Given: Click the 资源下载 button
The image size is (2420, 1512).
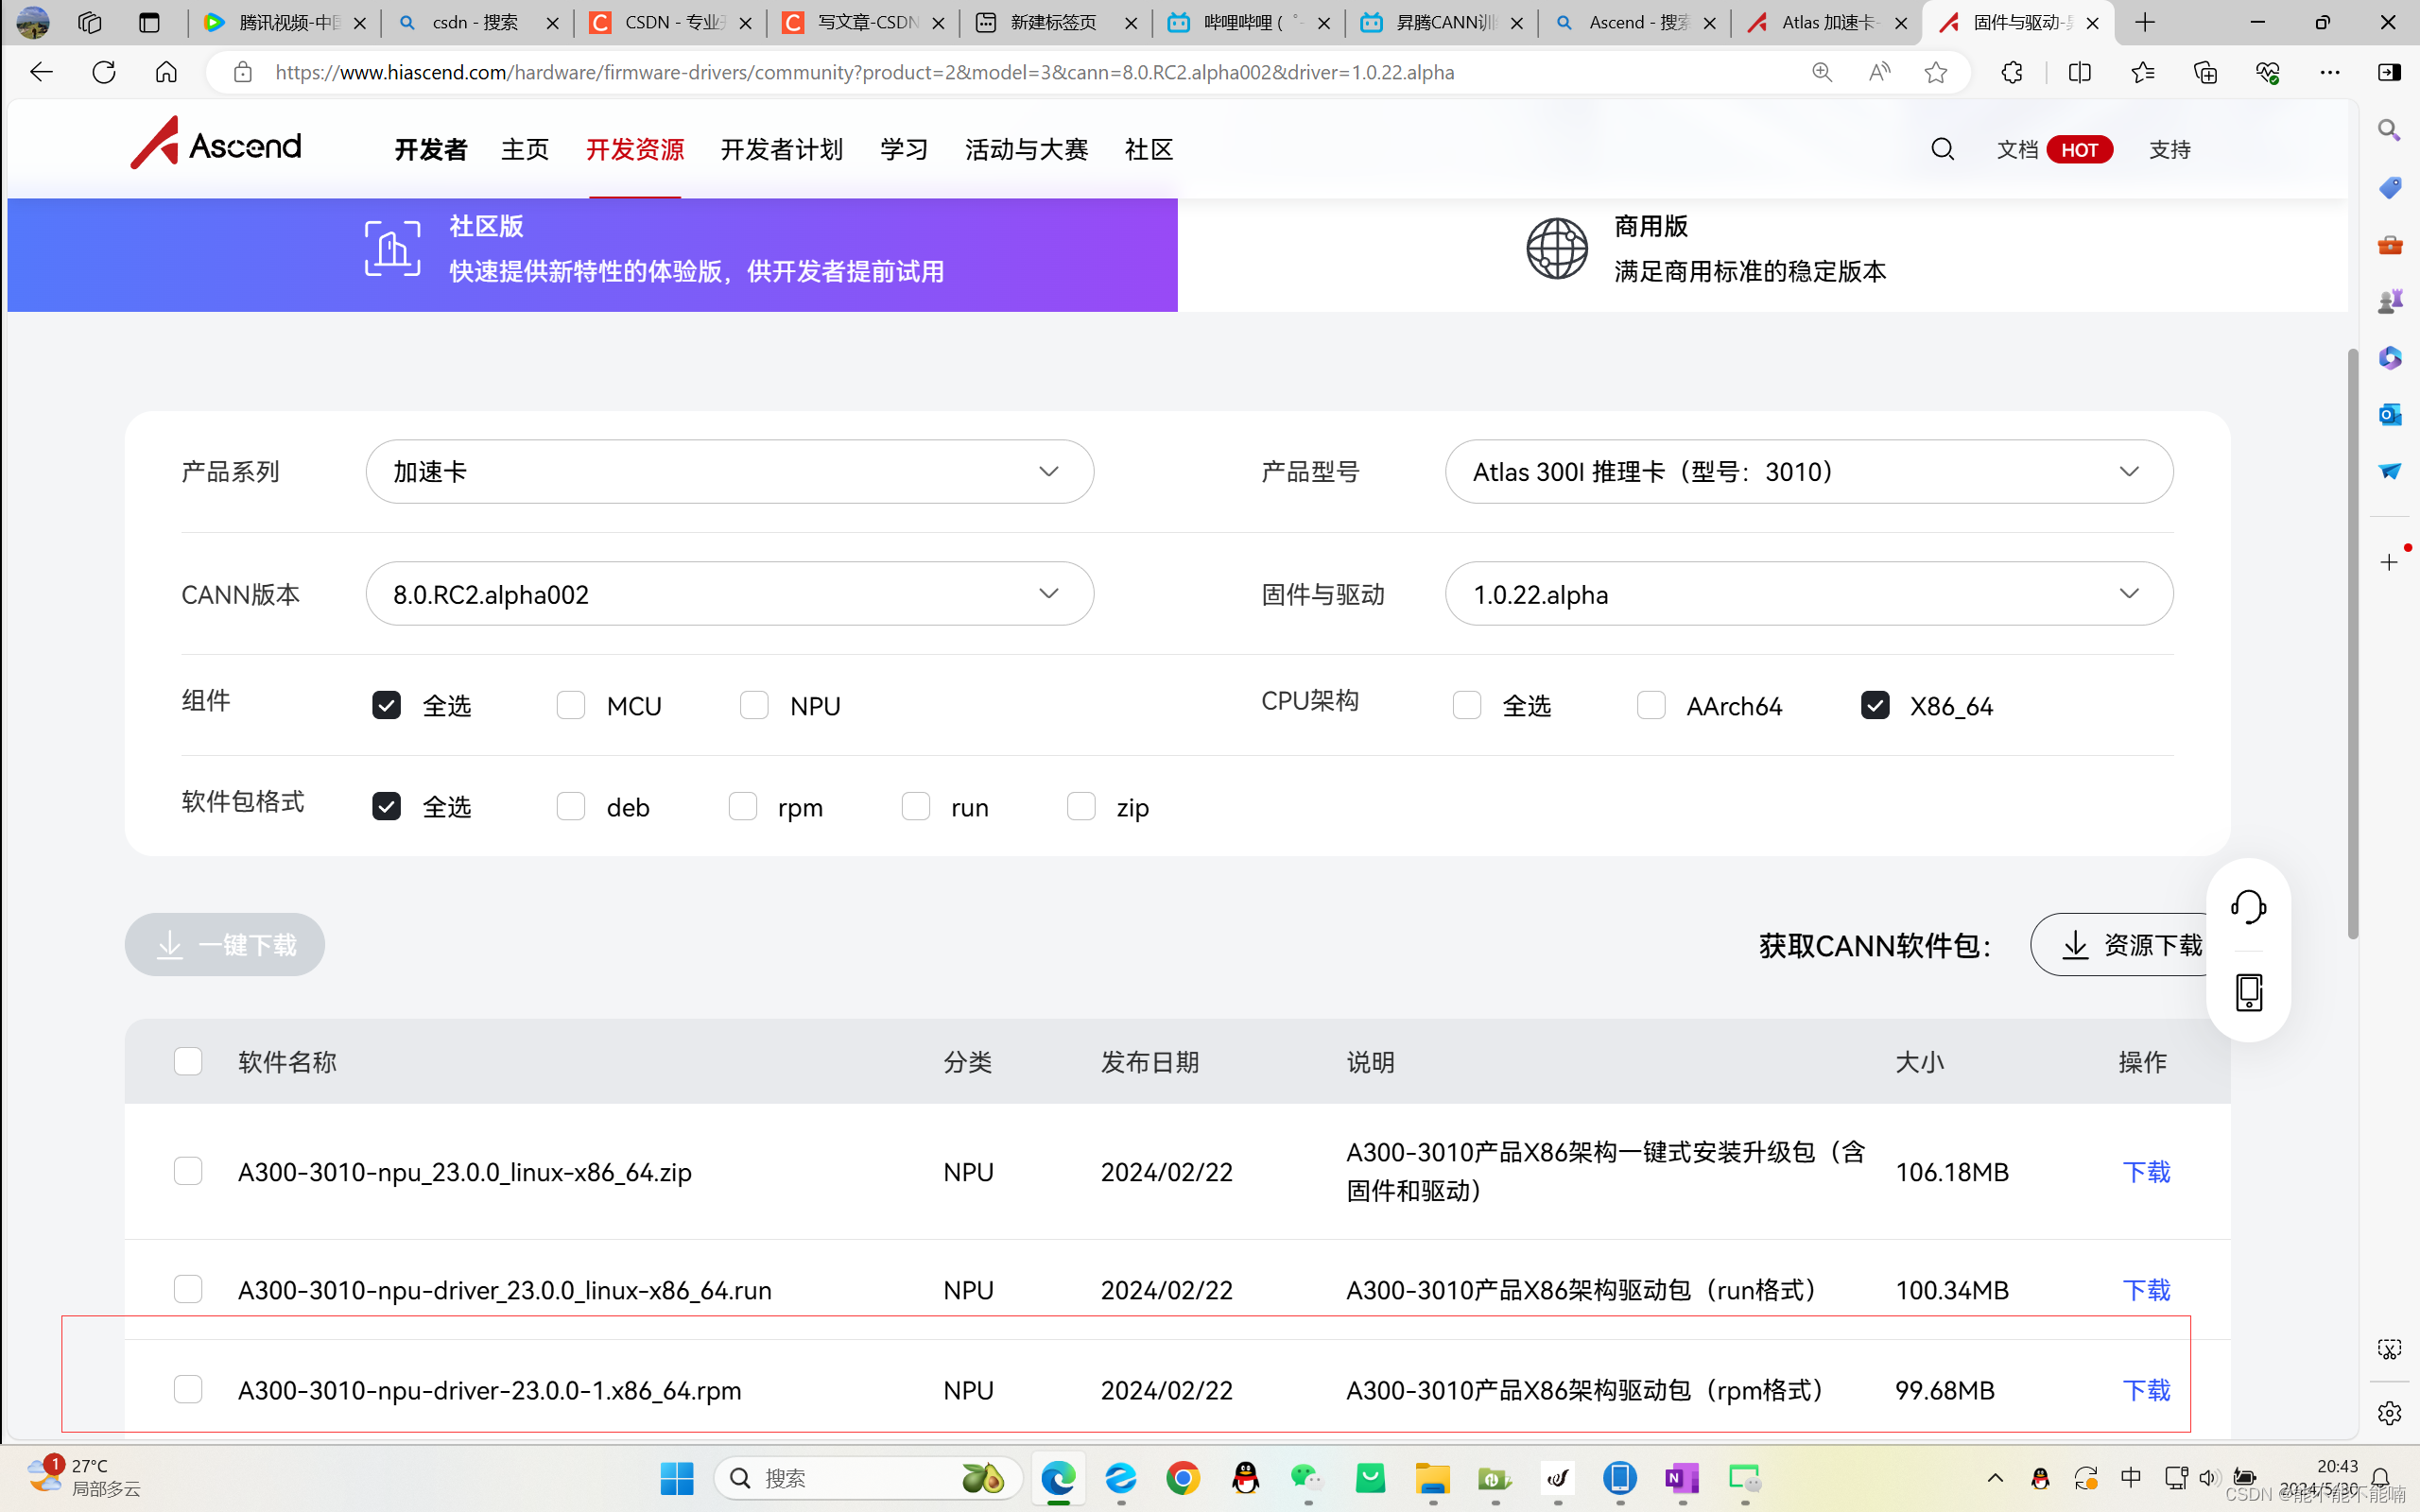Looking at the screenshot, I should tap(2130, 945).
